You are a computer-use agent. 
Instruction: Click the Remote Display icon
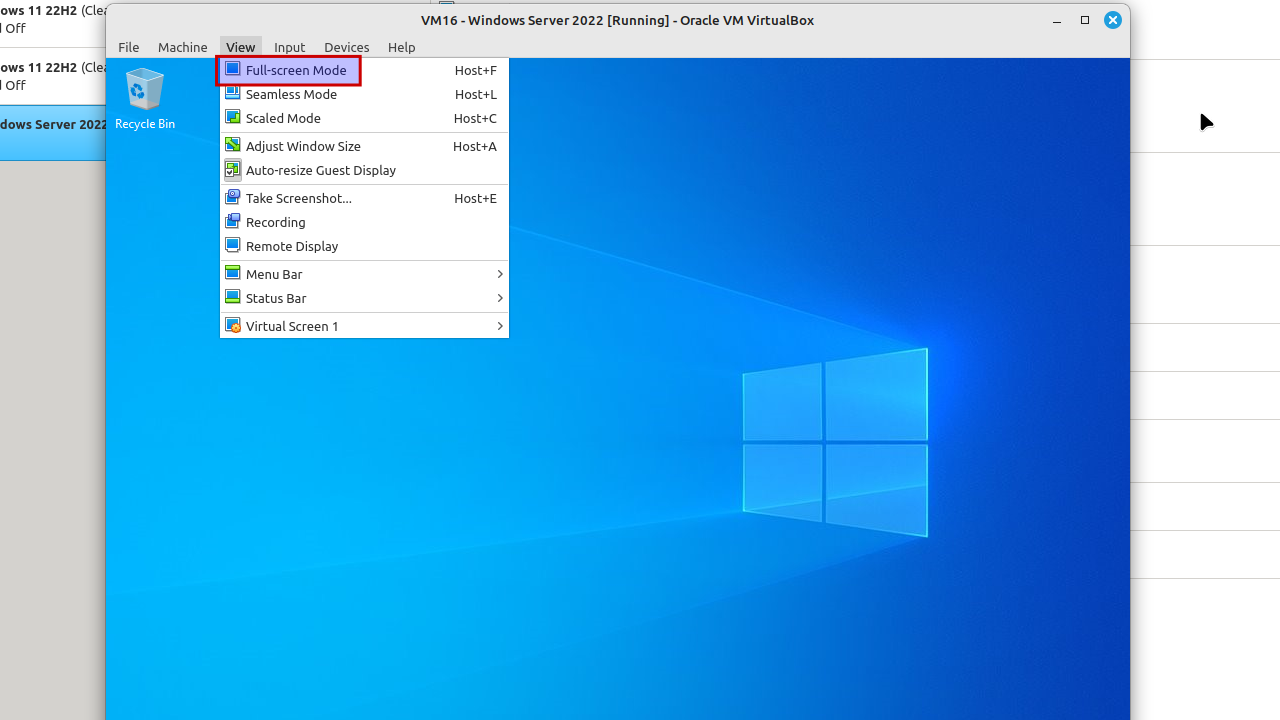point(232,245)
